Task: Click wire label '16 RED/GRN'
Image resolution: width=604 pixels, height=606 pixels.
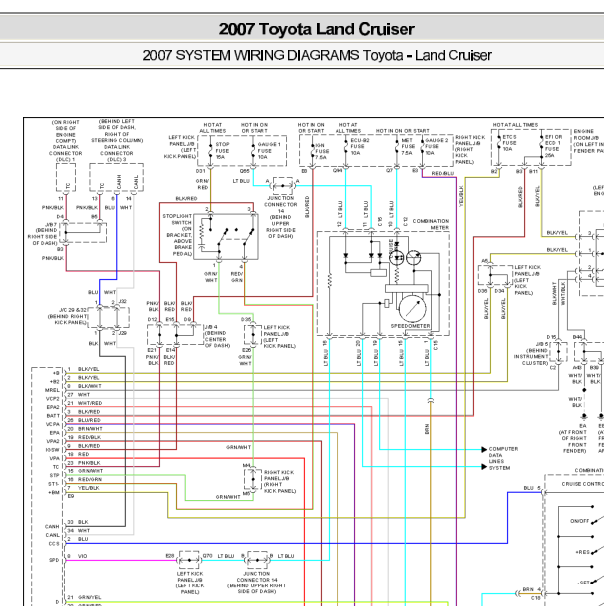Action: [85, 480]
